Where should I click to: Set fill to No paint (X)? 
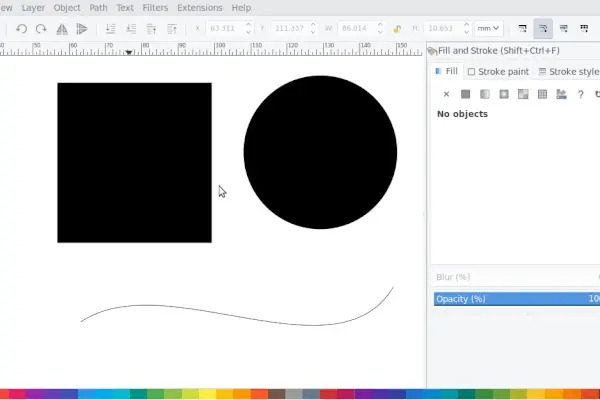[446, 94]
